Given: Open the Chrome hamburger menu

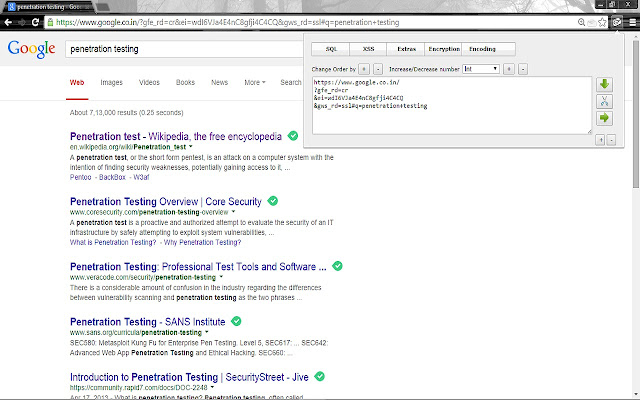Looking at the screenshot, I should tap(632, 22).
